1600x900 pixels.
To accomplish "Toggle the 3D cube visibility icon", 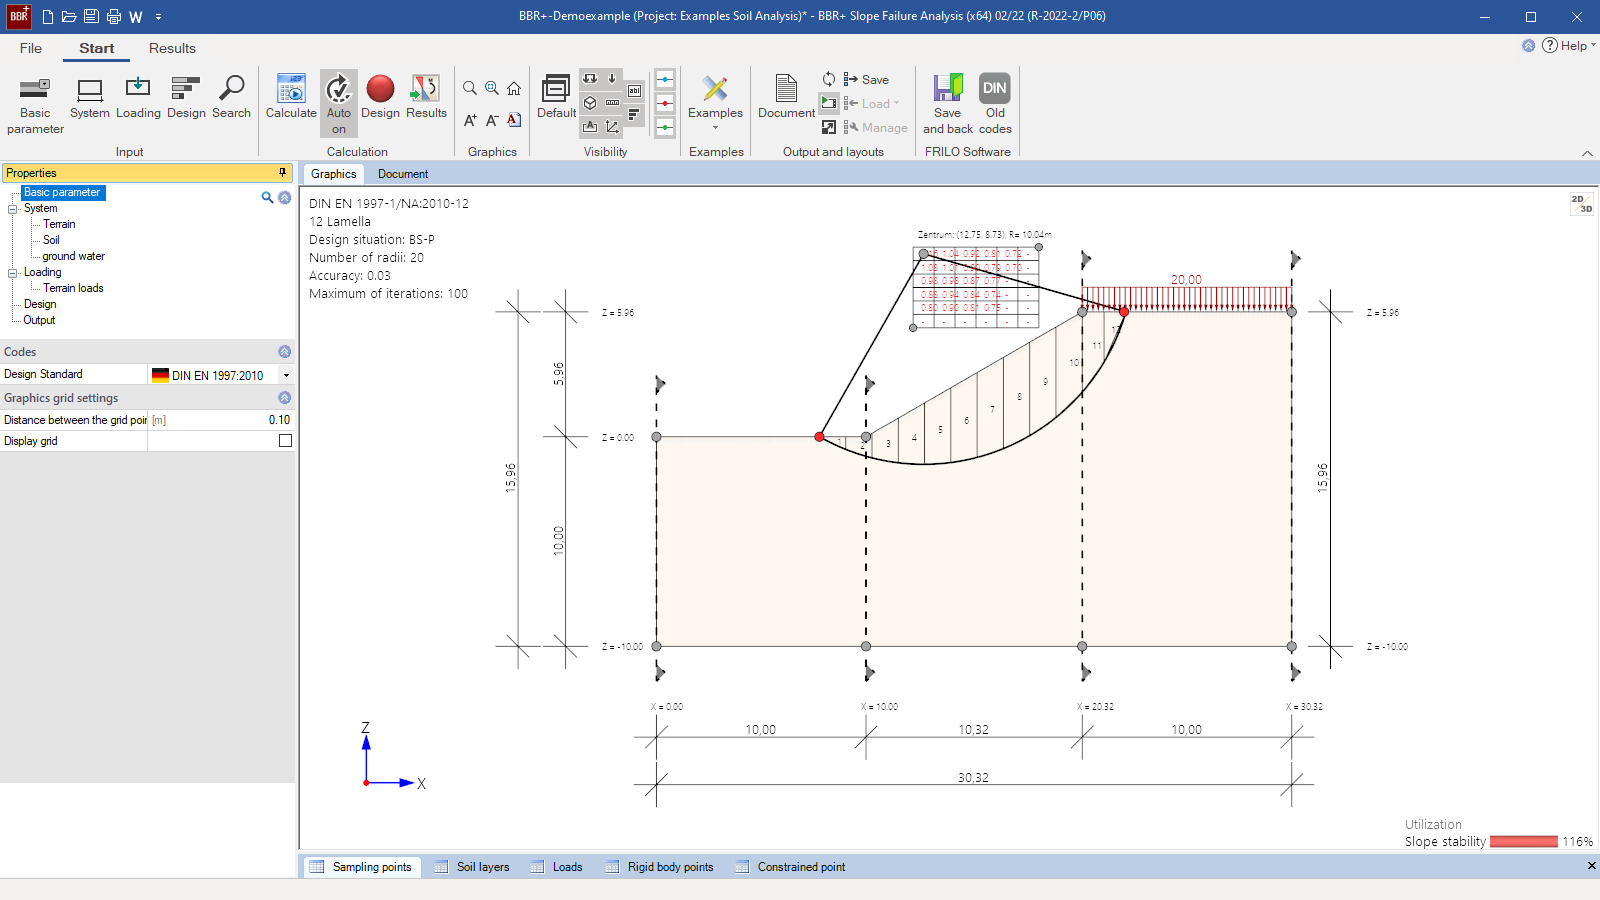I will pos(590,103).
